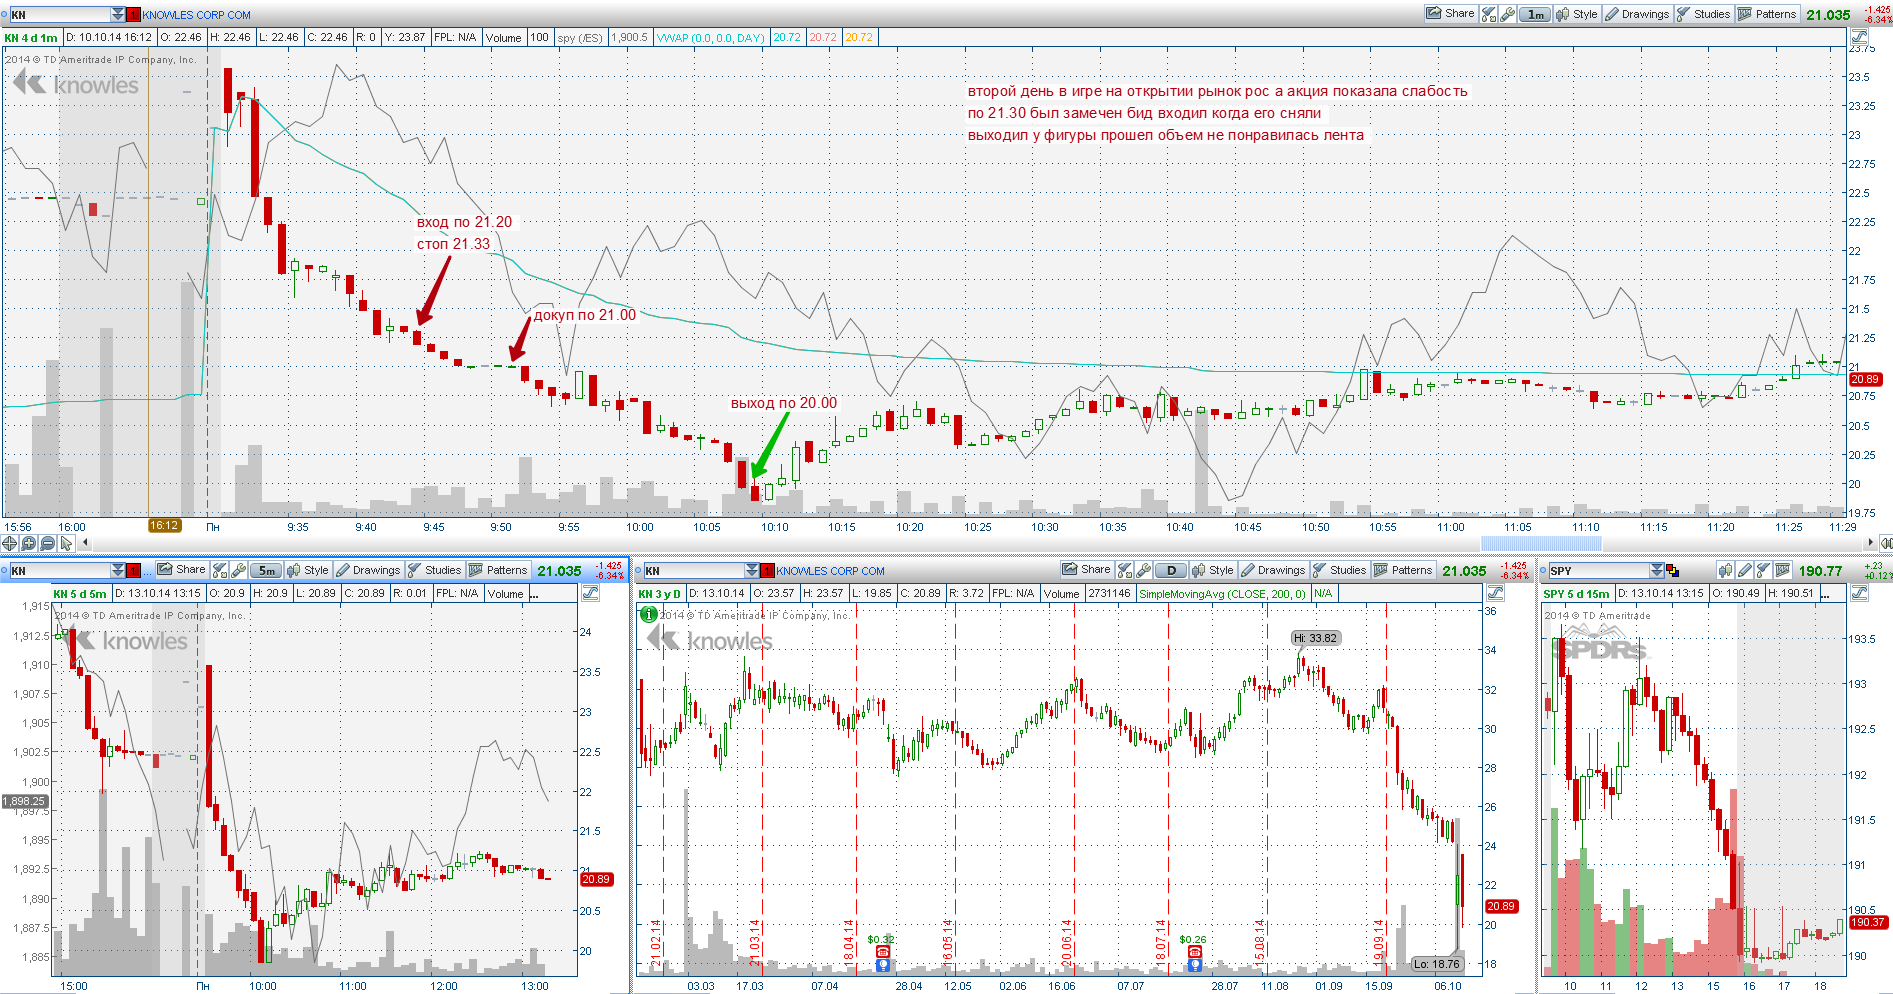Click right scroll arrow of top chart scrollbar
This screenshot has width=1893, height=994.
tap(1871, 543)
